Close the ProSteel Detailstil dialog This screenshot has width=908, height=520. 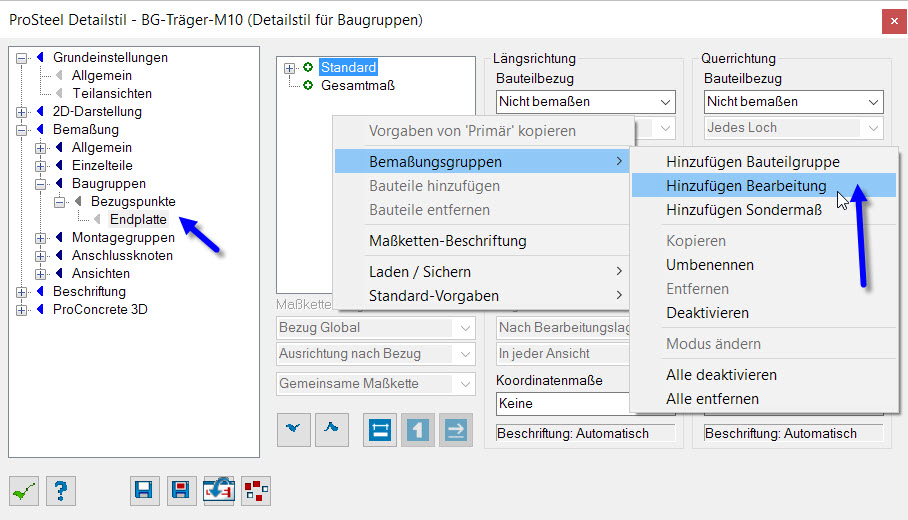(x=894, y=21)
